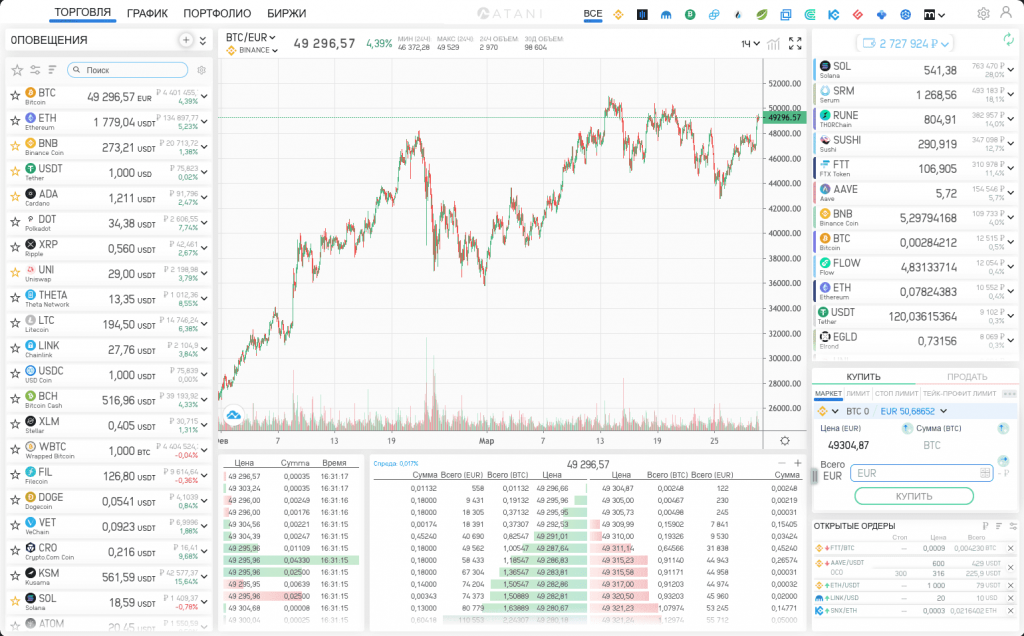This screenshot has width=1024, height=636.
Task: Select the Kraken exchange icon in top bar
Action: click(x=666, y=14)
